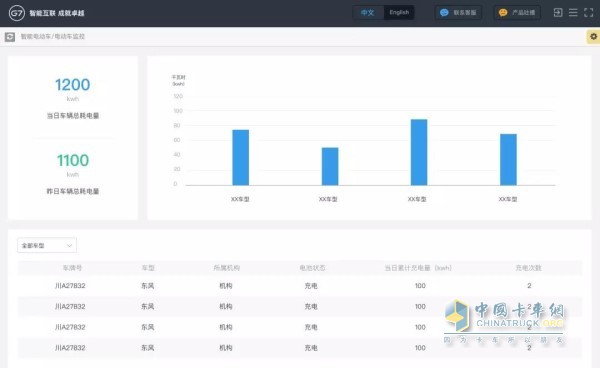Click the 智能电动车/电动车监控 breadcrumb

click(x=52, y=36)
